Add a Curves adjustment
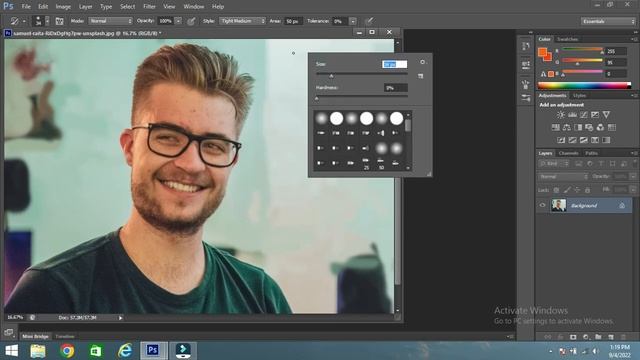 click(584, 115)
